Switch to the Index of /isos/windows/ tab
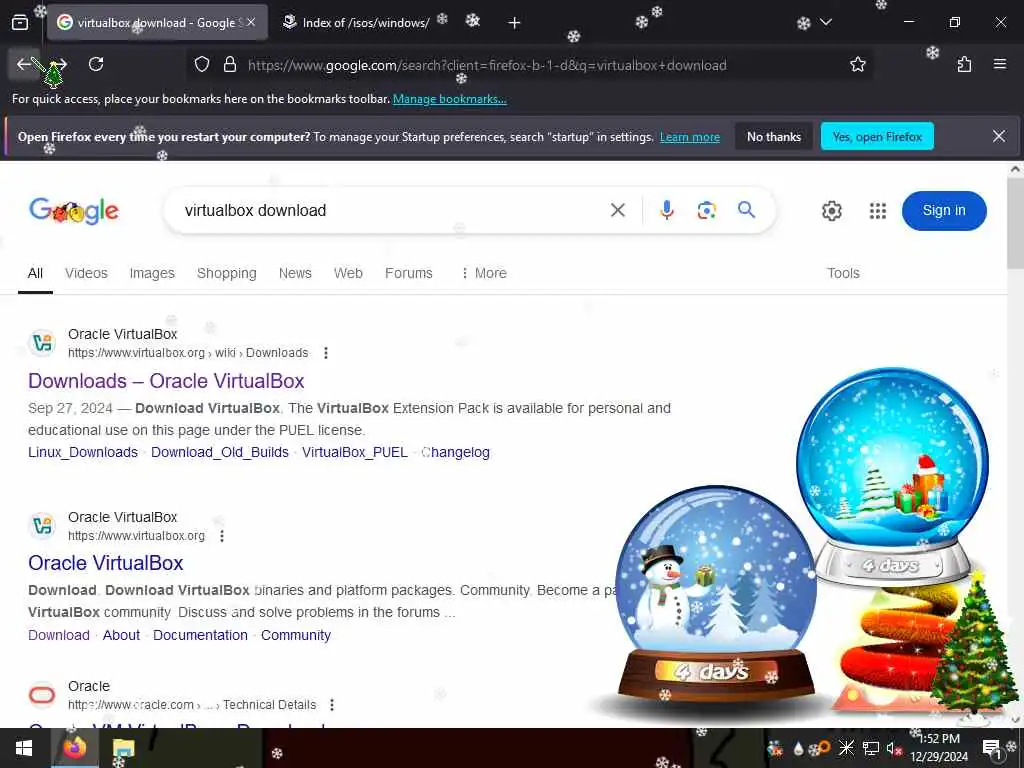Viewport: 1024px width, 768px height. [357, 22]
